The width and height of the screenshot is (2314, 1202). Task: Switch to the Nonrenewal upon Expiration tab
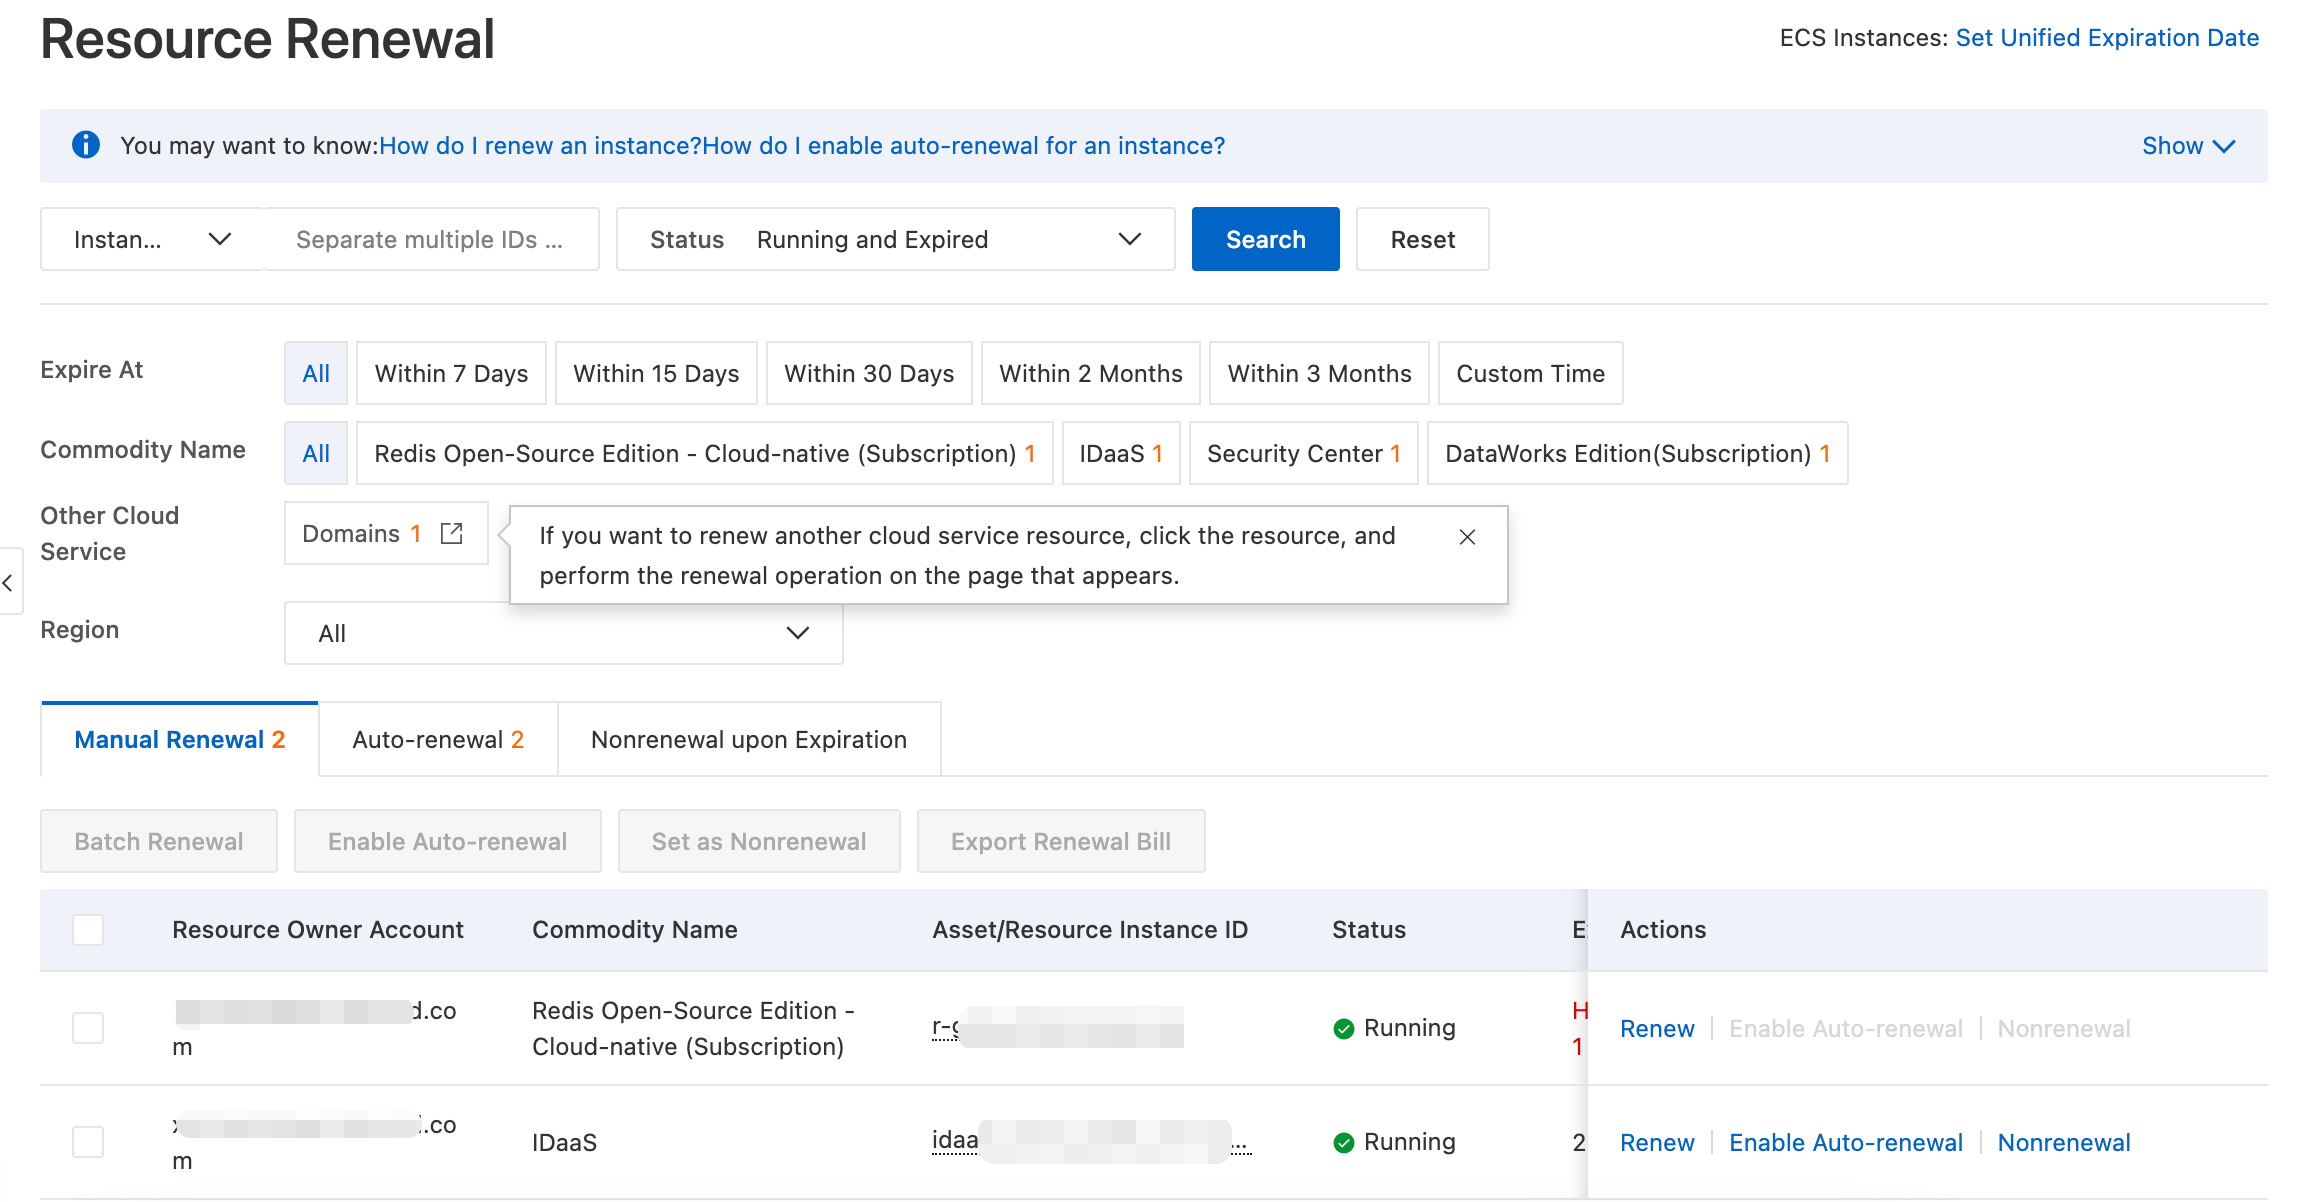pos(749,740)
